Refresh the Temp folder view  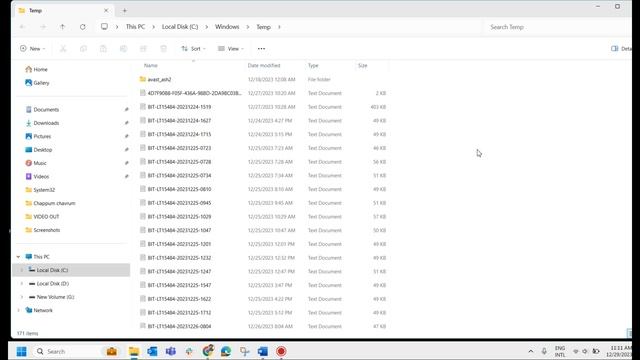pyautogui.click(x=83, y=27)
